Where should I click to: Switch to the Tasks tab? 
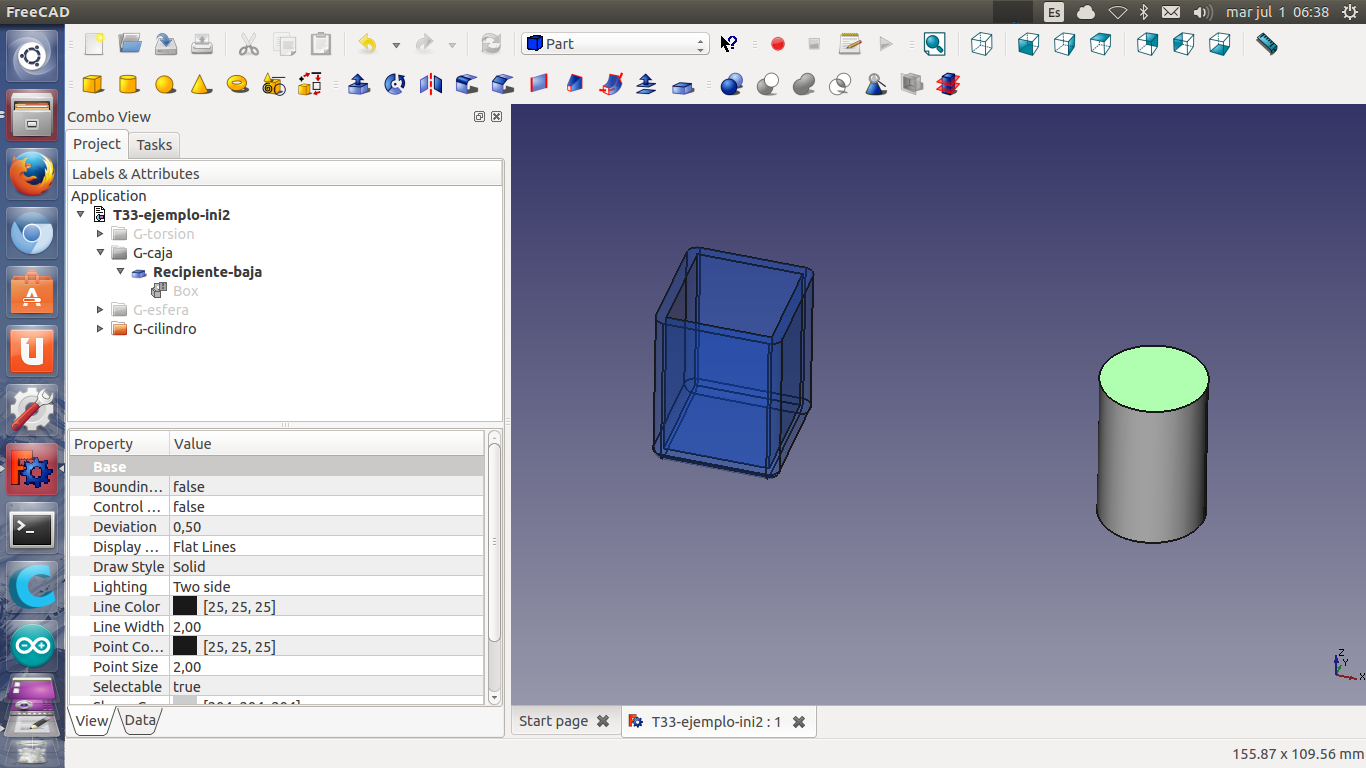coord(154,145)
